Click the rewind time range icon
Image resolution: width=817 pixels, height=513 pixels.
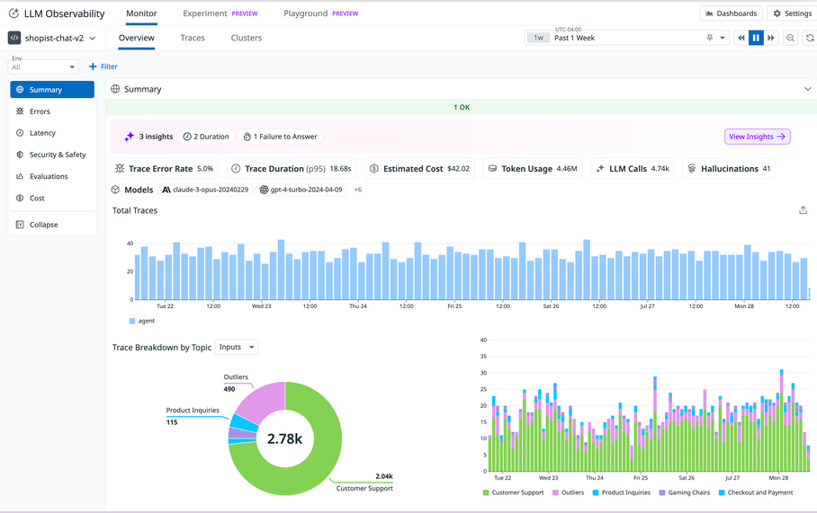[x=741, y=38]
